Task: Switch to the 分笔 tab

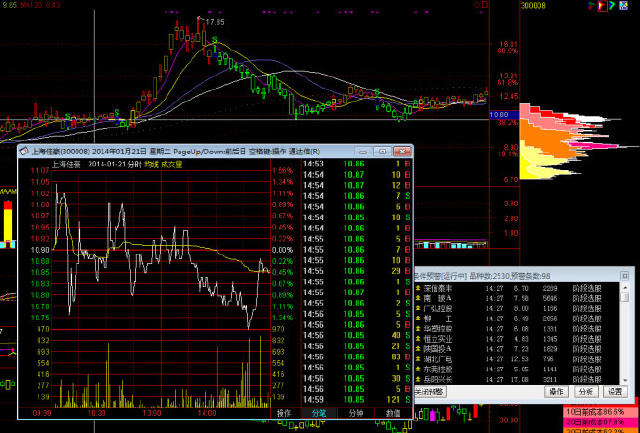Action: (x=319, y=413)
